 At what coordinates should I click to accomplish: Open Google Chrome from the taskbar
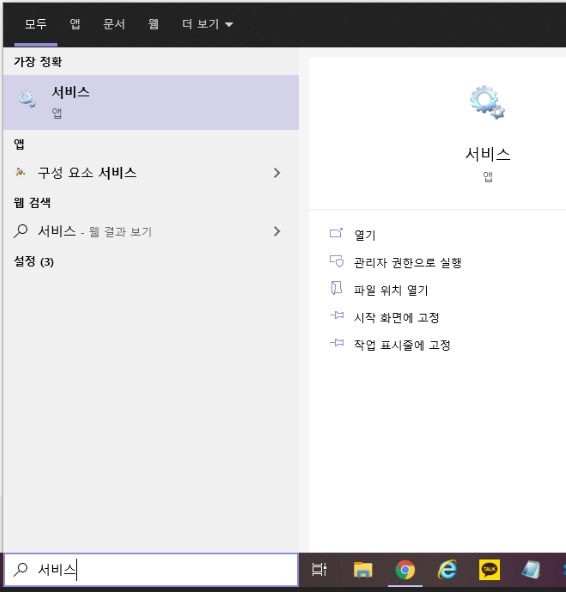tap(405, 569)
